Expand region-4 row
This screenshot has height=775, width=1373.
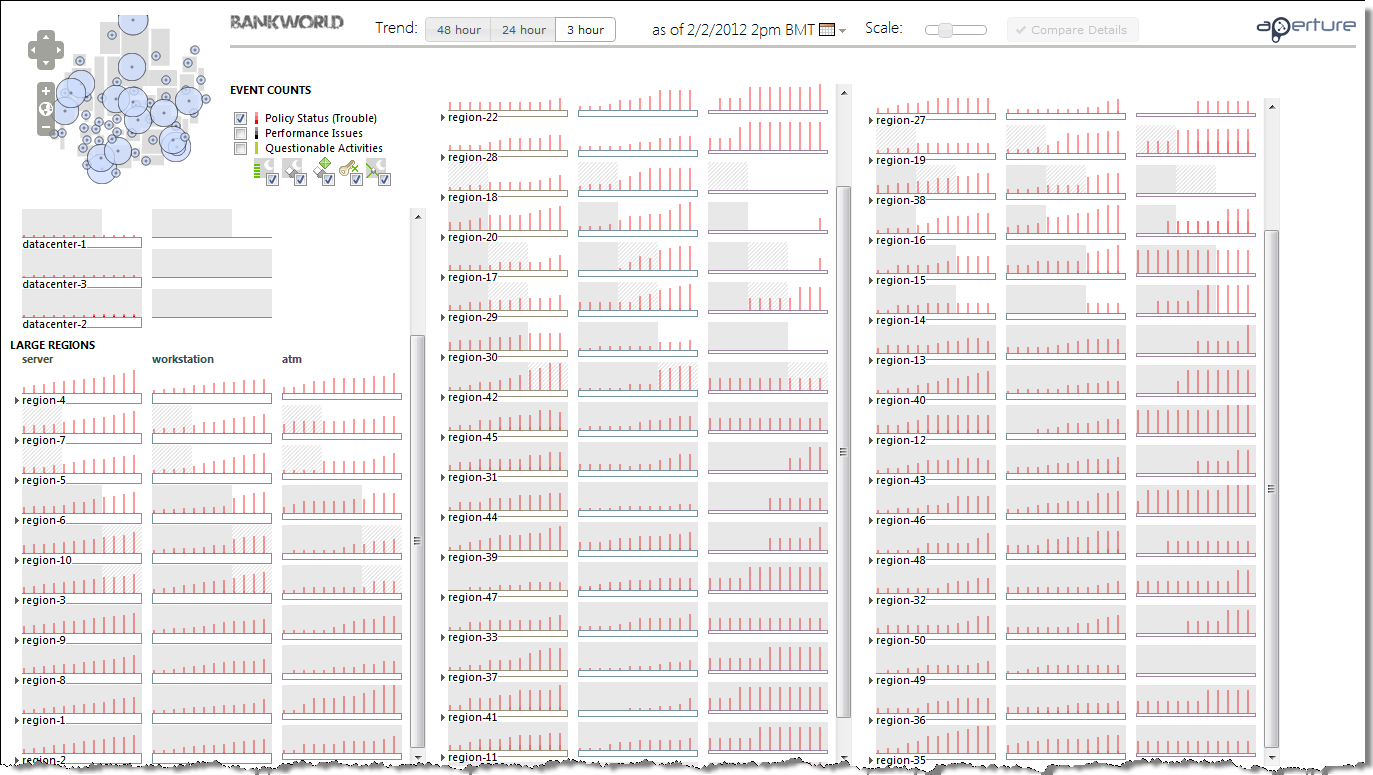17,400
